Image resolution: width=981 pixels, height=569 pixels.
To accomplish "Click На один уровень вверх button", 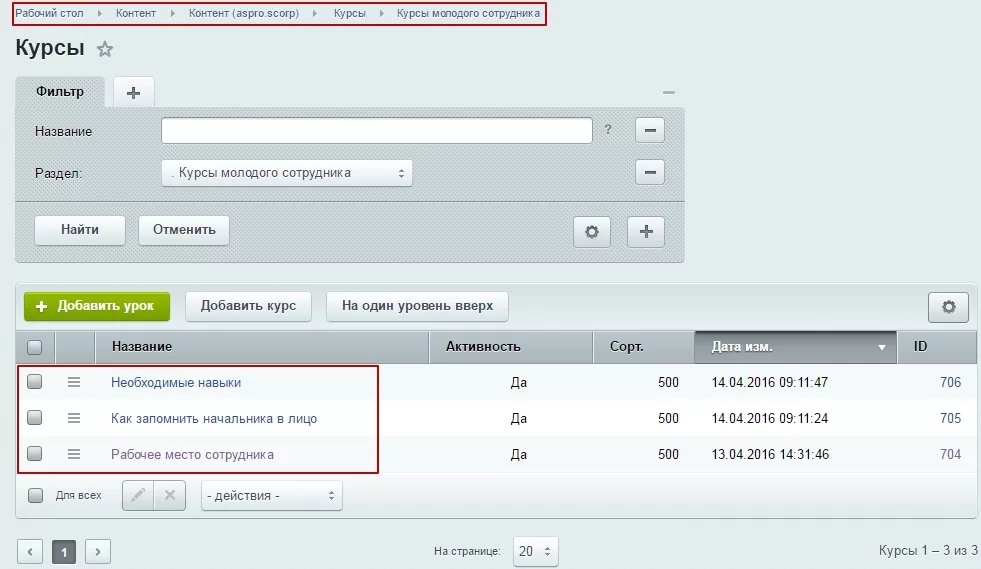I will (x=417, y=306).
